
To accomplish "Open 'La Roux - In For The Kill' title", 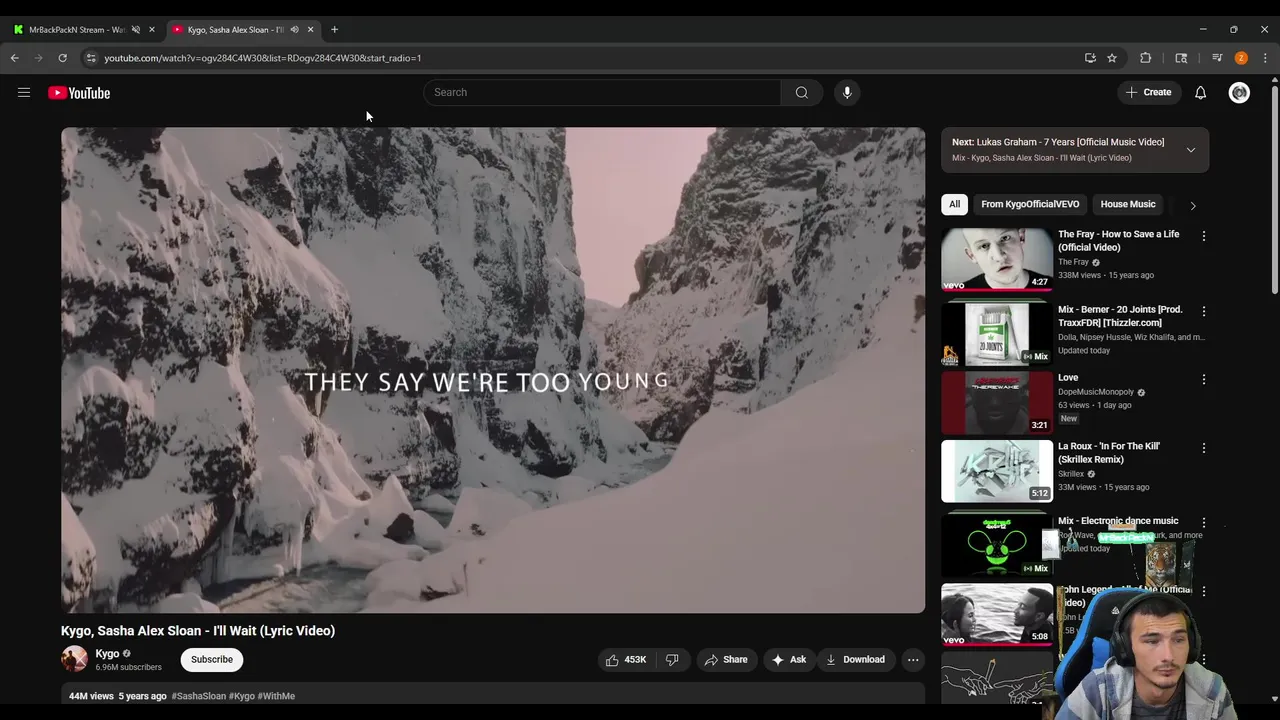I will coord(1109,453).
